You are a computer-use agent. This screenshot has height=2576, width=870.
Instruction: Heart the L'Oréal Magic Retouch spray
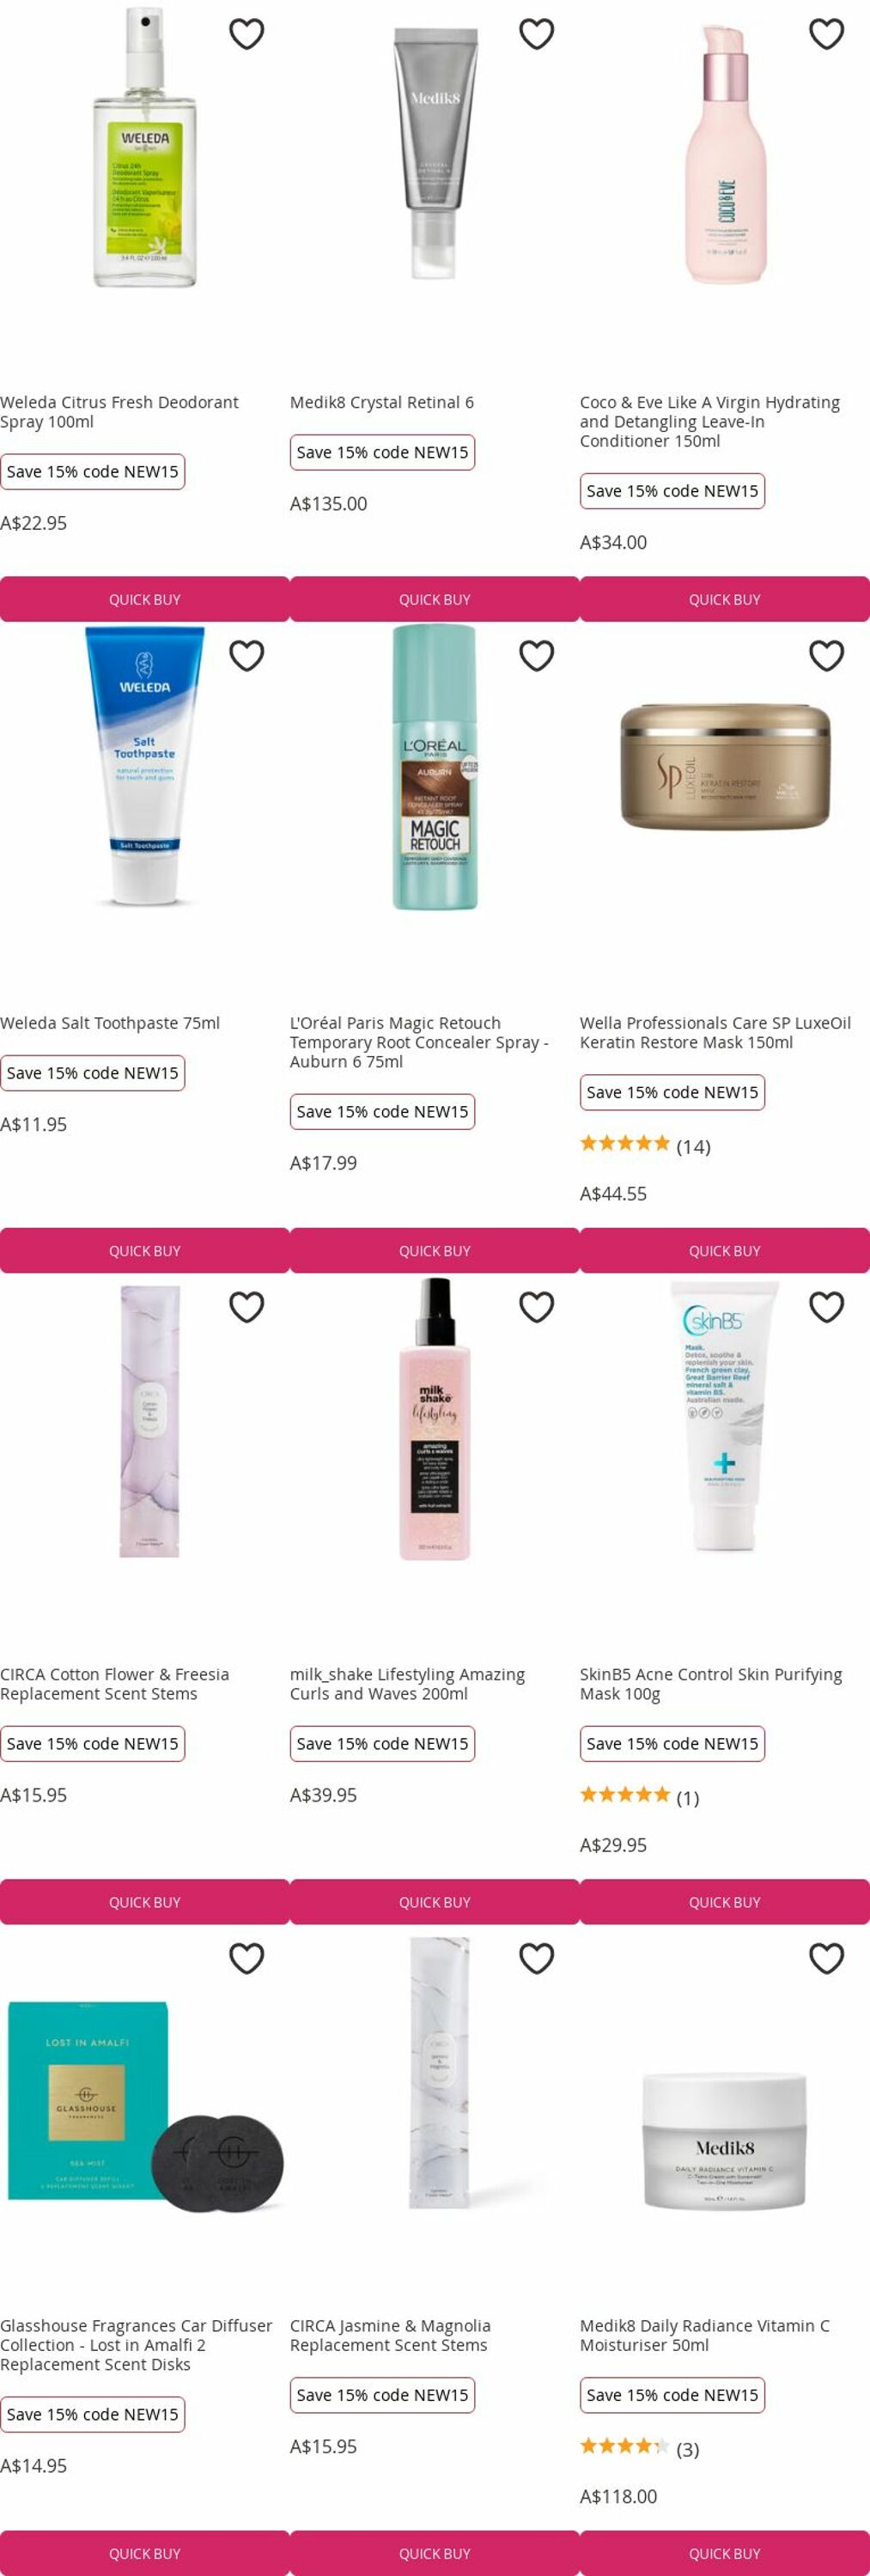(x=536, y=656)
